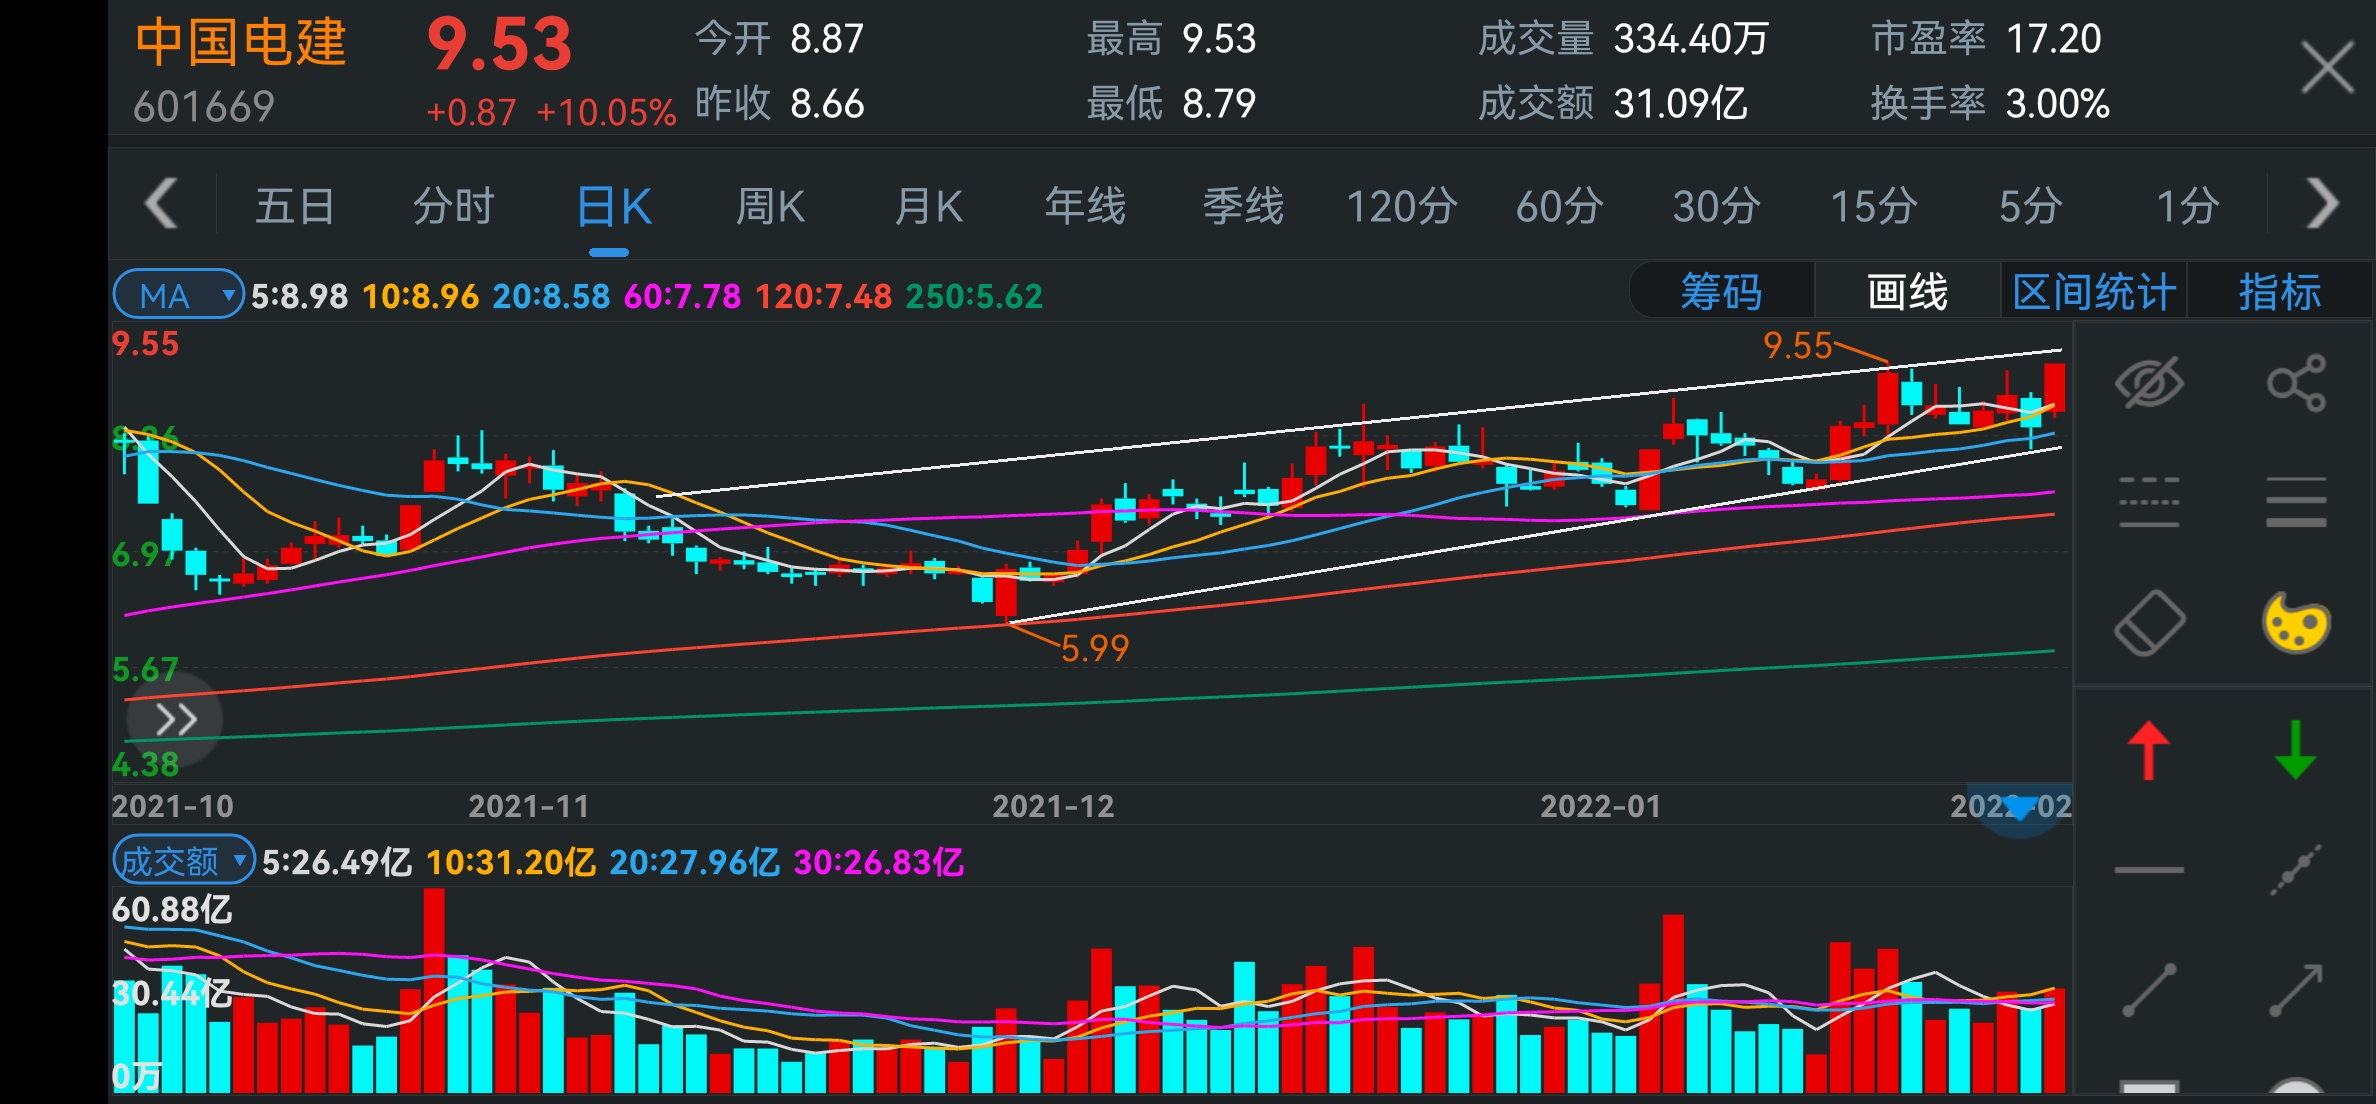Switch to the 年线 tab
The image size is (2376, 1104).
1085,206
